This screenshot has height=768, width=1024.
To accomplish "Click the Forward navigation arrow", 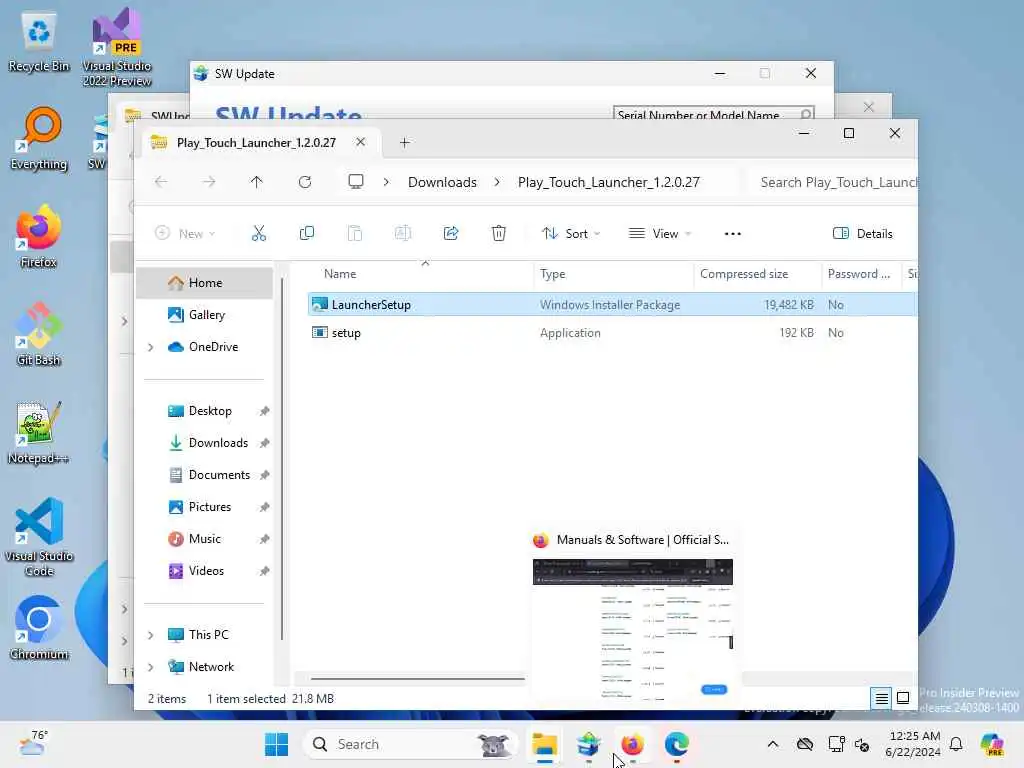I will [x=209, y=182].
